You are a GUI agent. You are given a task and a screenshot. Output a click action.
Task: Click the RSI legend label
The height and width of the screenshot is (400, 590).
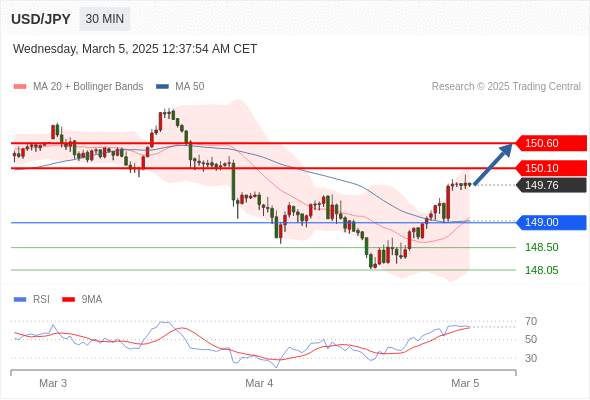click(41, 300)
